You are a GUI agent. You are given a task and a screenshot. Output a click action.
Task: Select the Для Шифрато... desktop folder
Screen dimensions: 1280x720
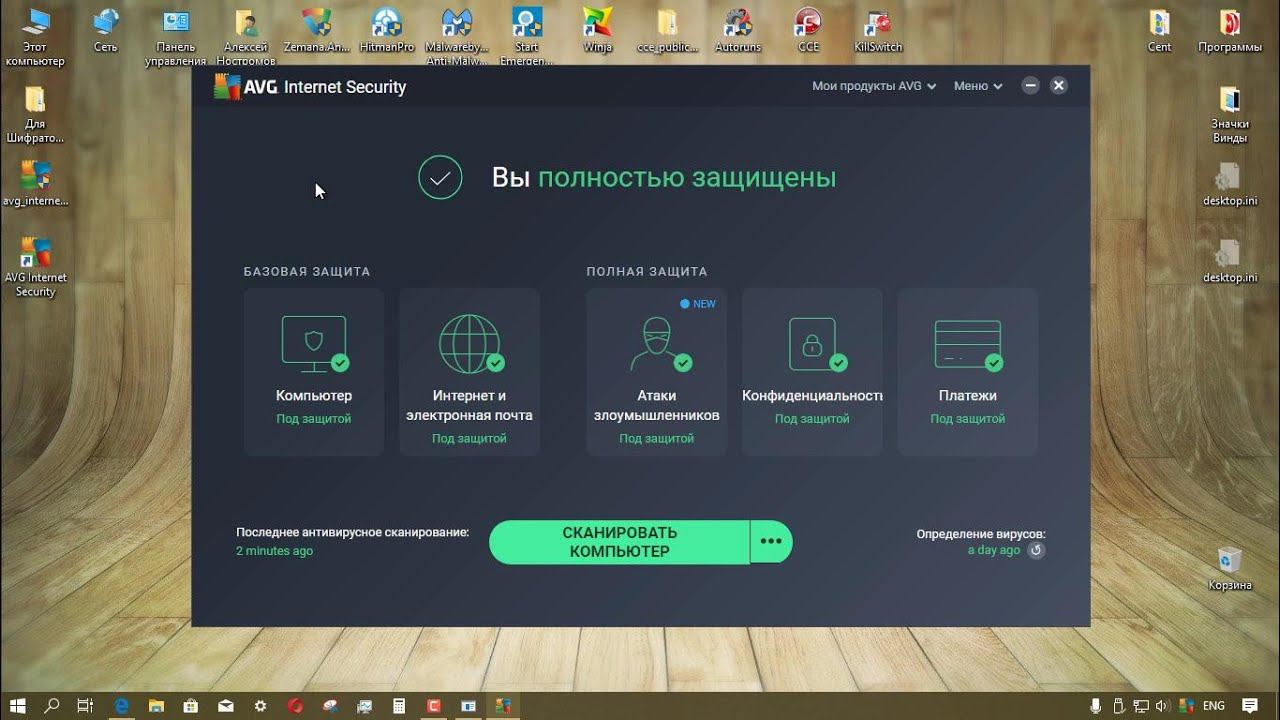point(35,114)
